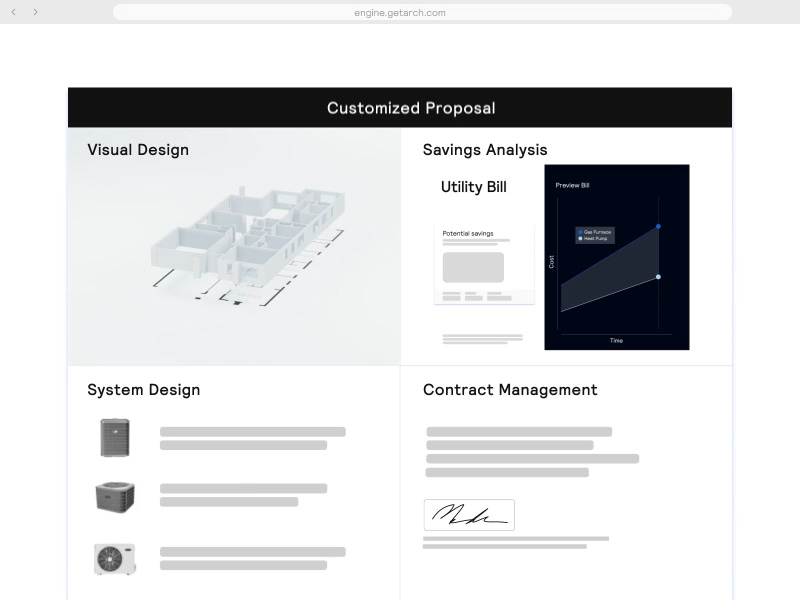
Task: Open the 3D house floor plan model
Action: pyautogui.click(x=248, y=246)
